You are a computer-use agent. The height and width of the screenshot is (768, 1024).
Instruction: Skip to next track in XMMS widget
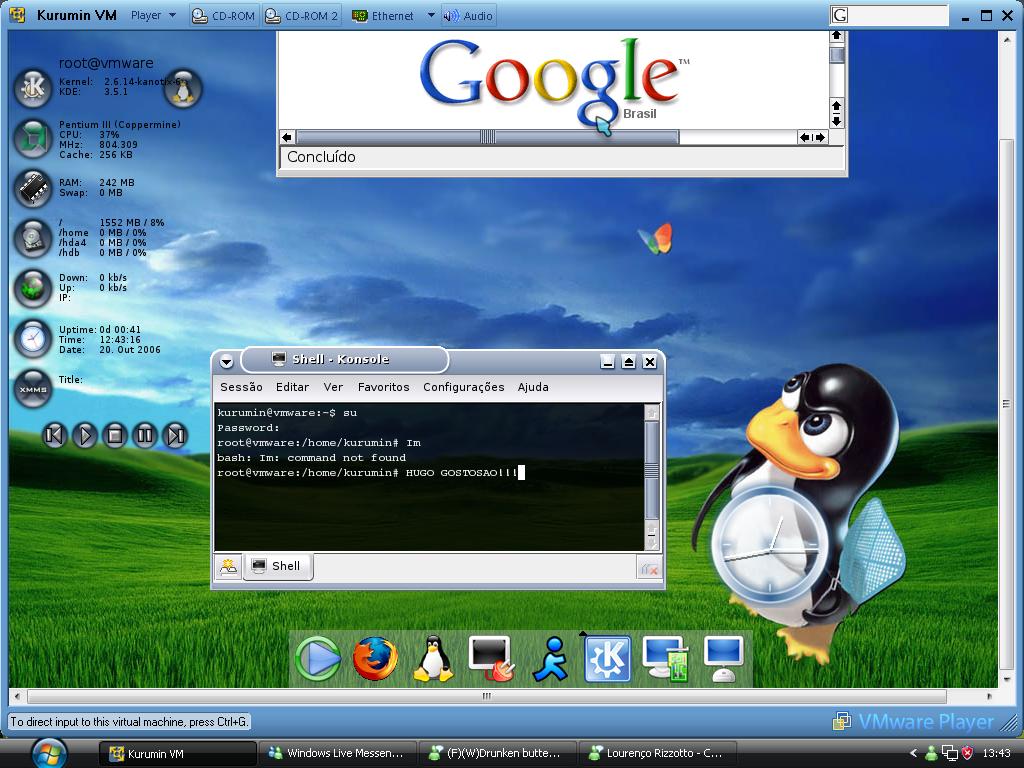tap(175, 435)
